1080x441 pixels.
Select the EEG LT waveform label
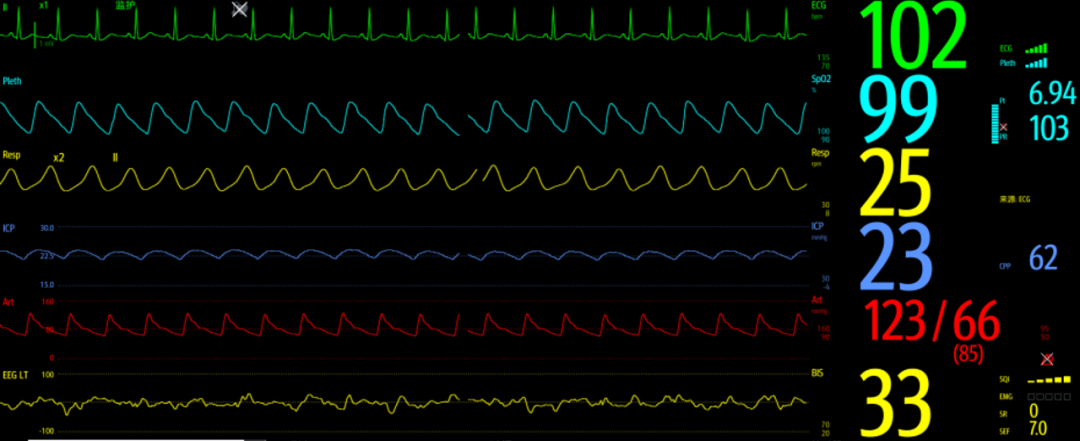click(14, 374)
